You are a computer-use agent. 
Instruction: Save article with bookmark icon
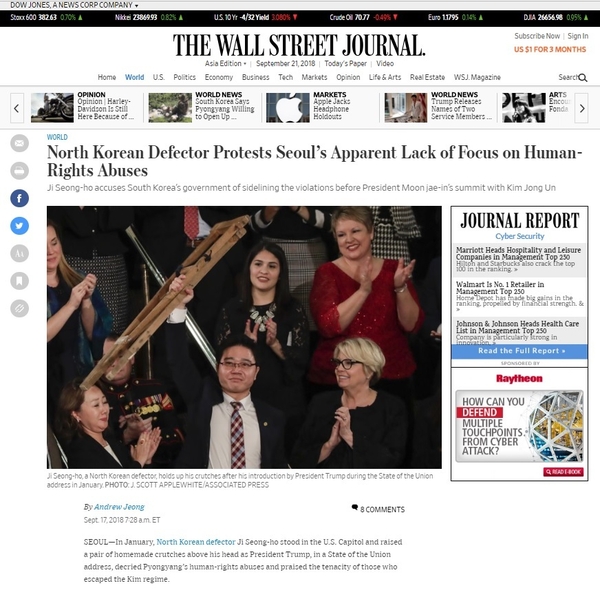tap(20, 281)
